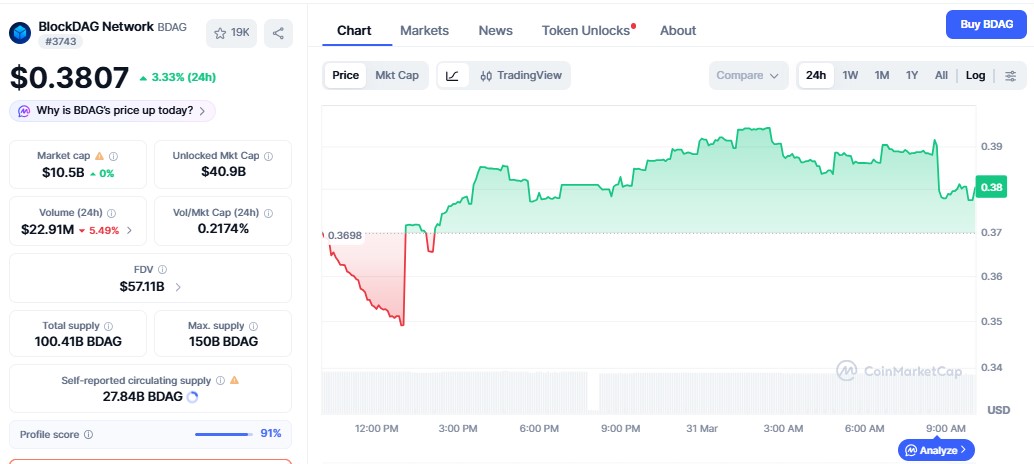Select 1M time range
This screenshot has height=464, width=1034.
(x=882, y=75)
